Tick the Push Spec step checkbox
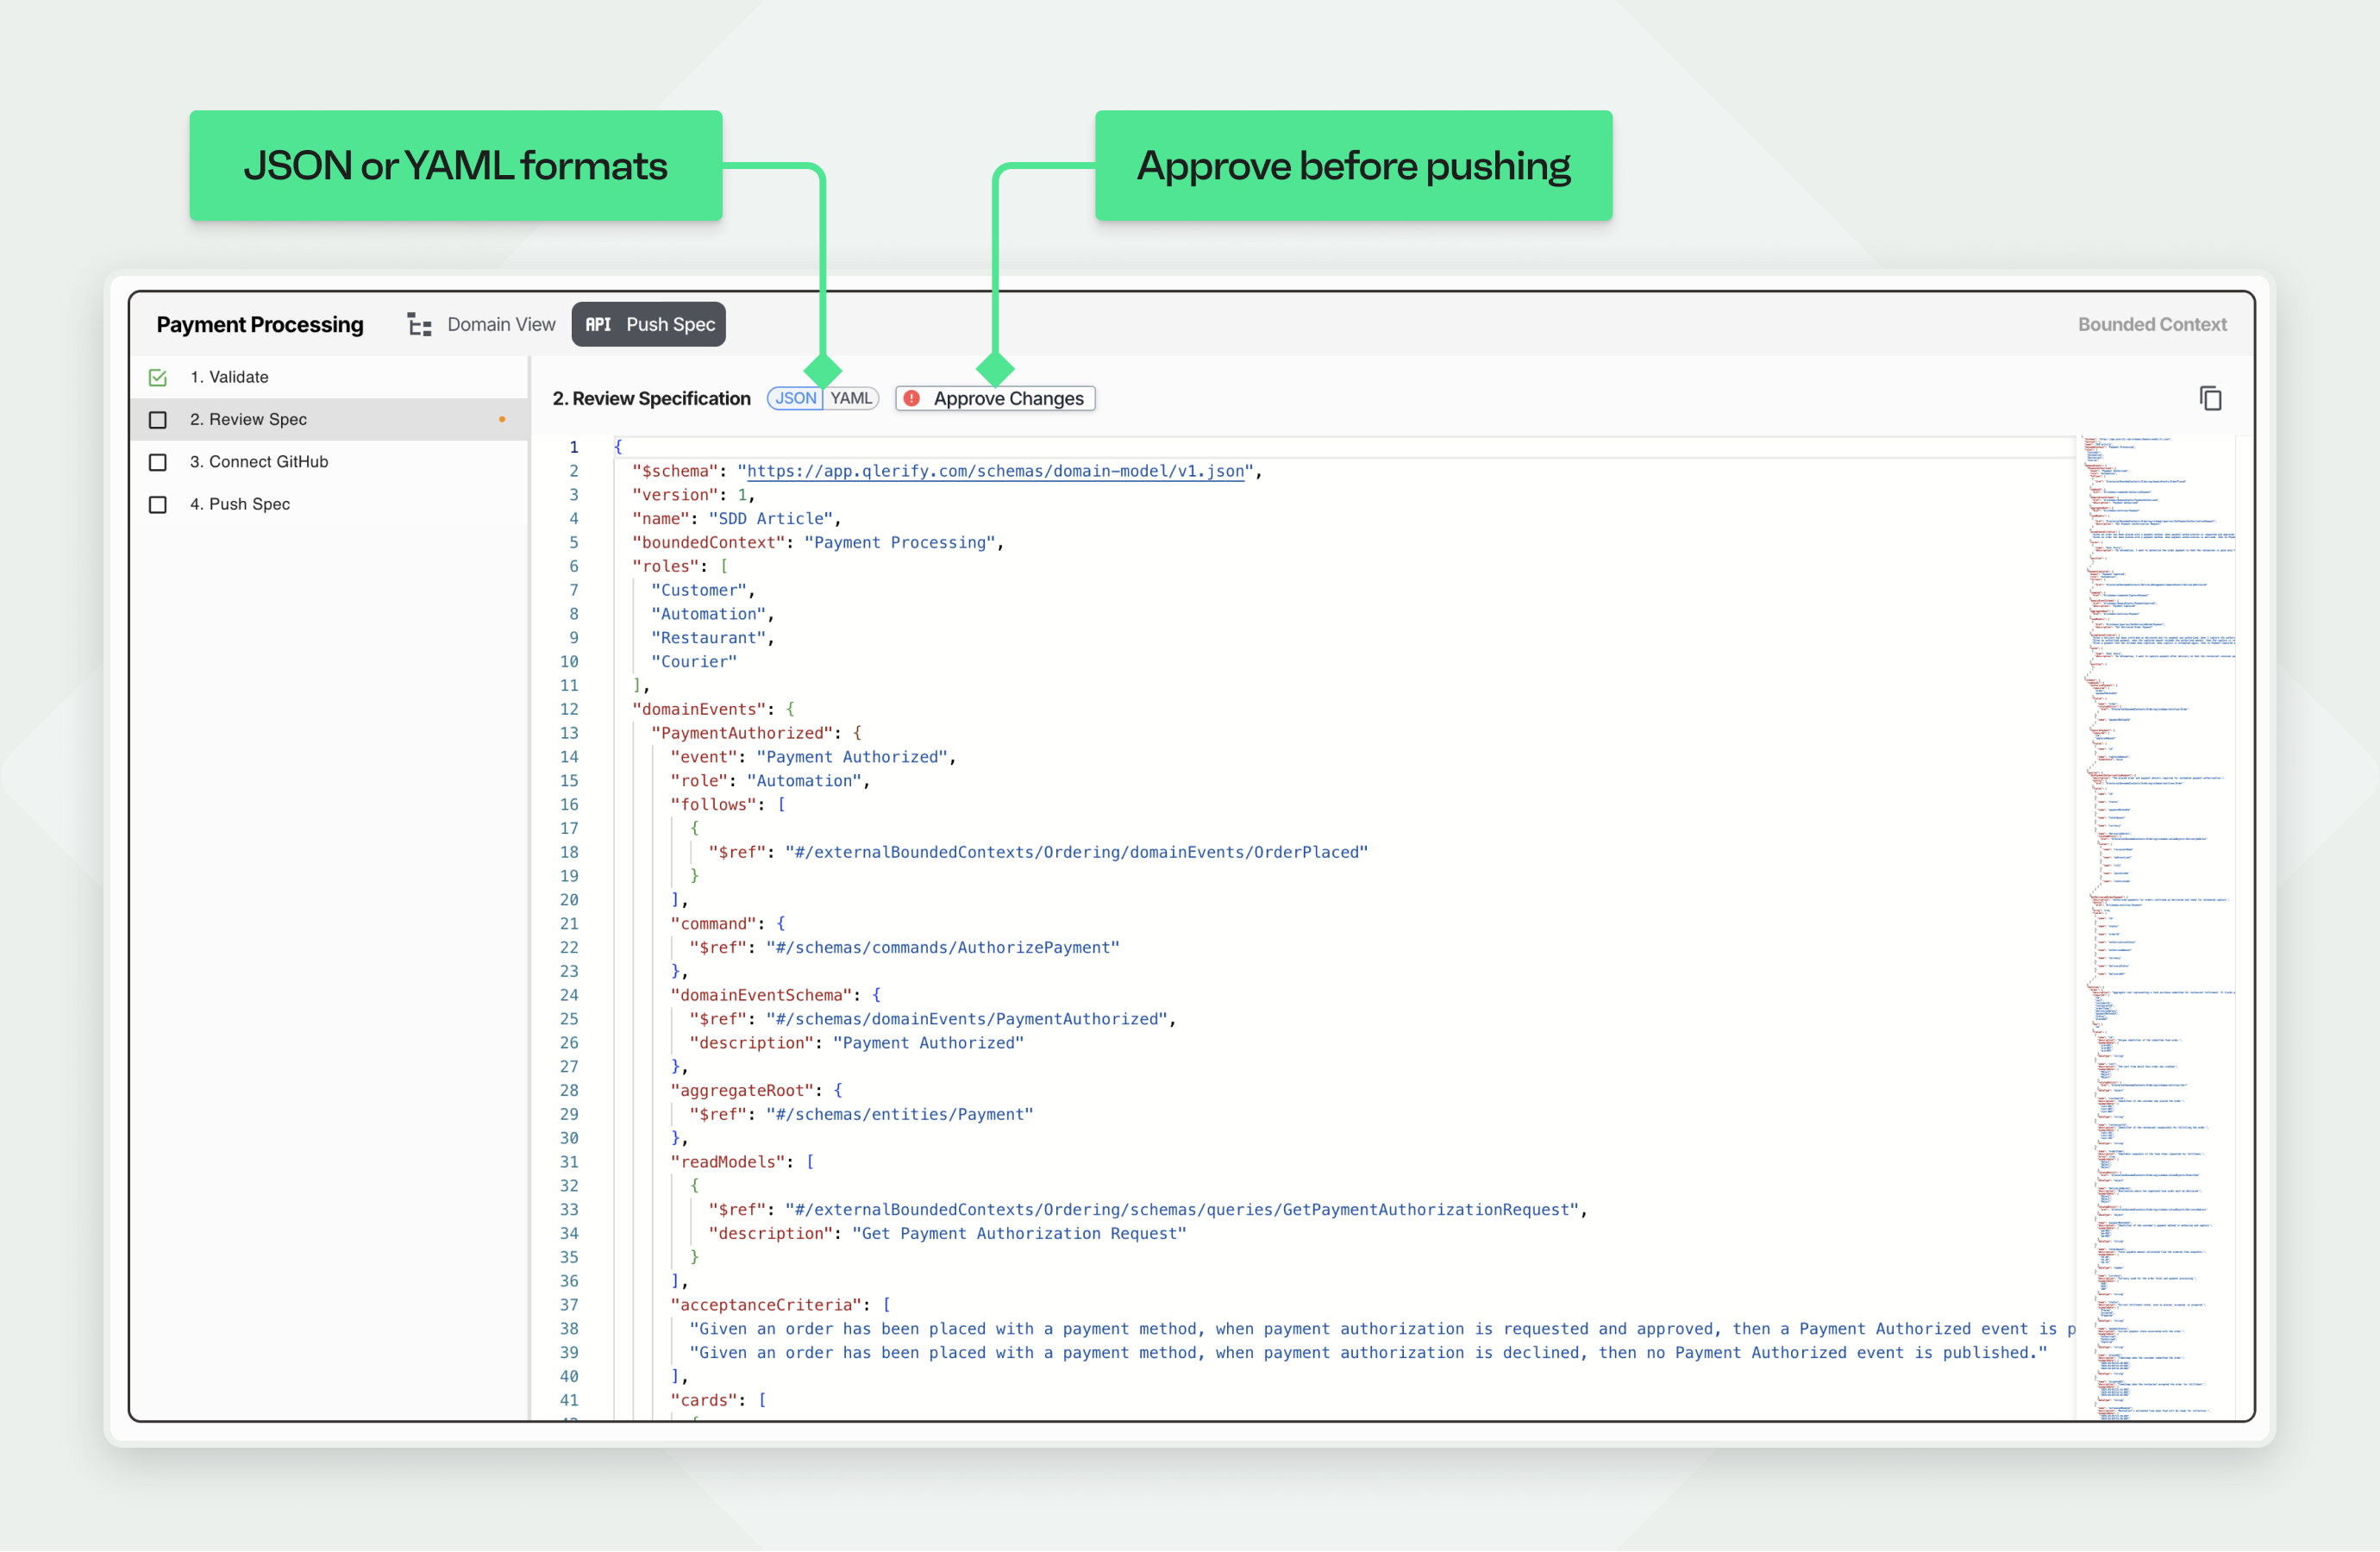The height and width of the screenshot is (1552, 2380). click(x=158, y=504)
